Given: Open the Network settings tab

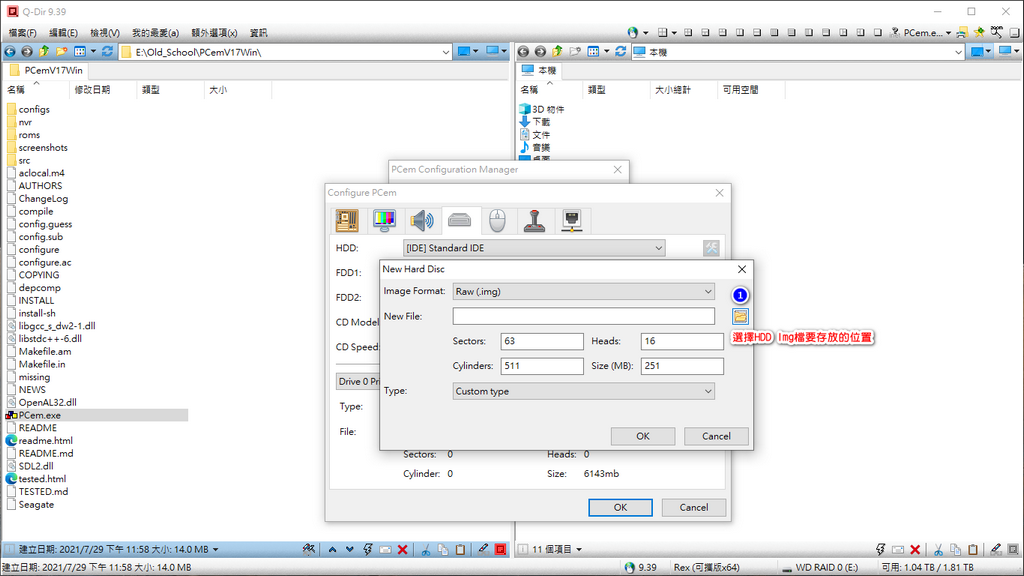Looking at the screenshot, I should click(x=572, y=221).
